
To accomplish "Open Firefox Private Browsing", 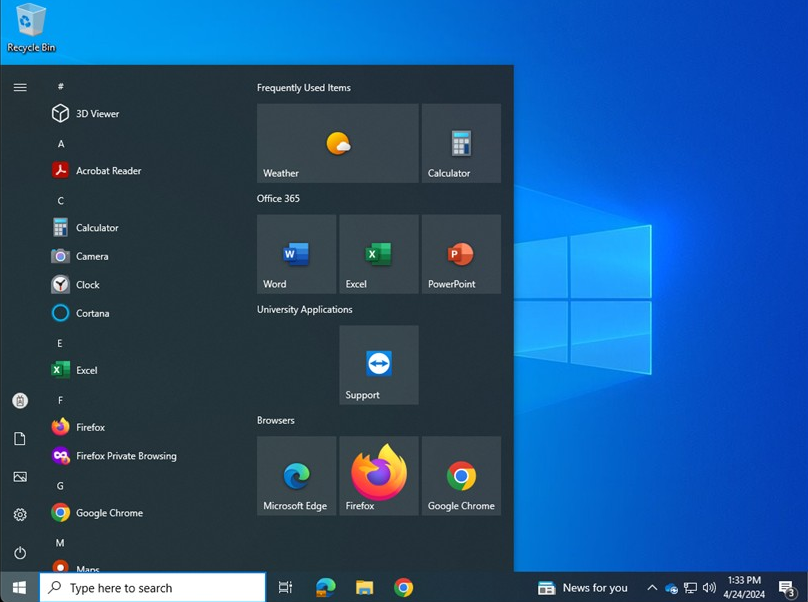I will (114, 456).
